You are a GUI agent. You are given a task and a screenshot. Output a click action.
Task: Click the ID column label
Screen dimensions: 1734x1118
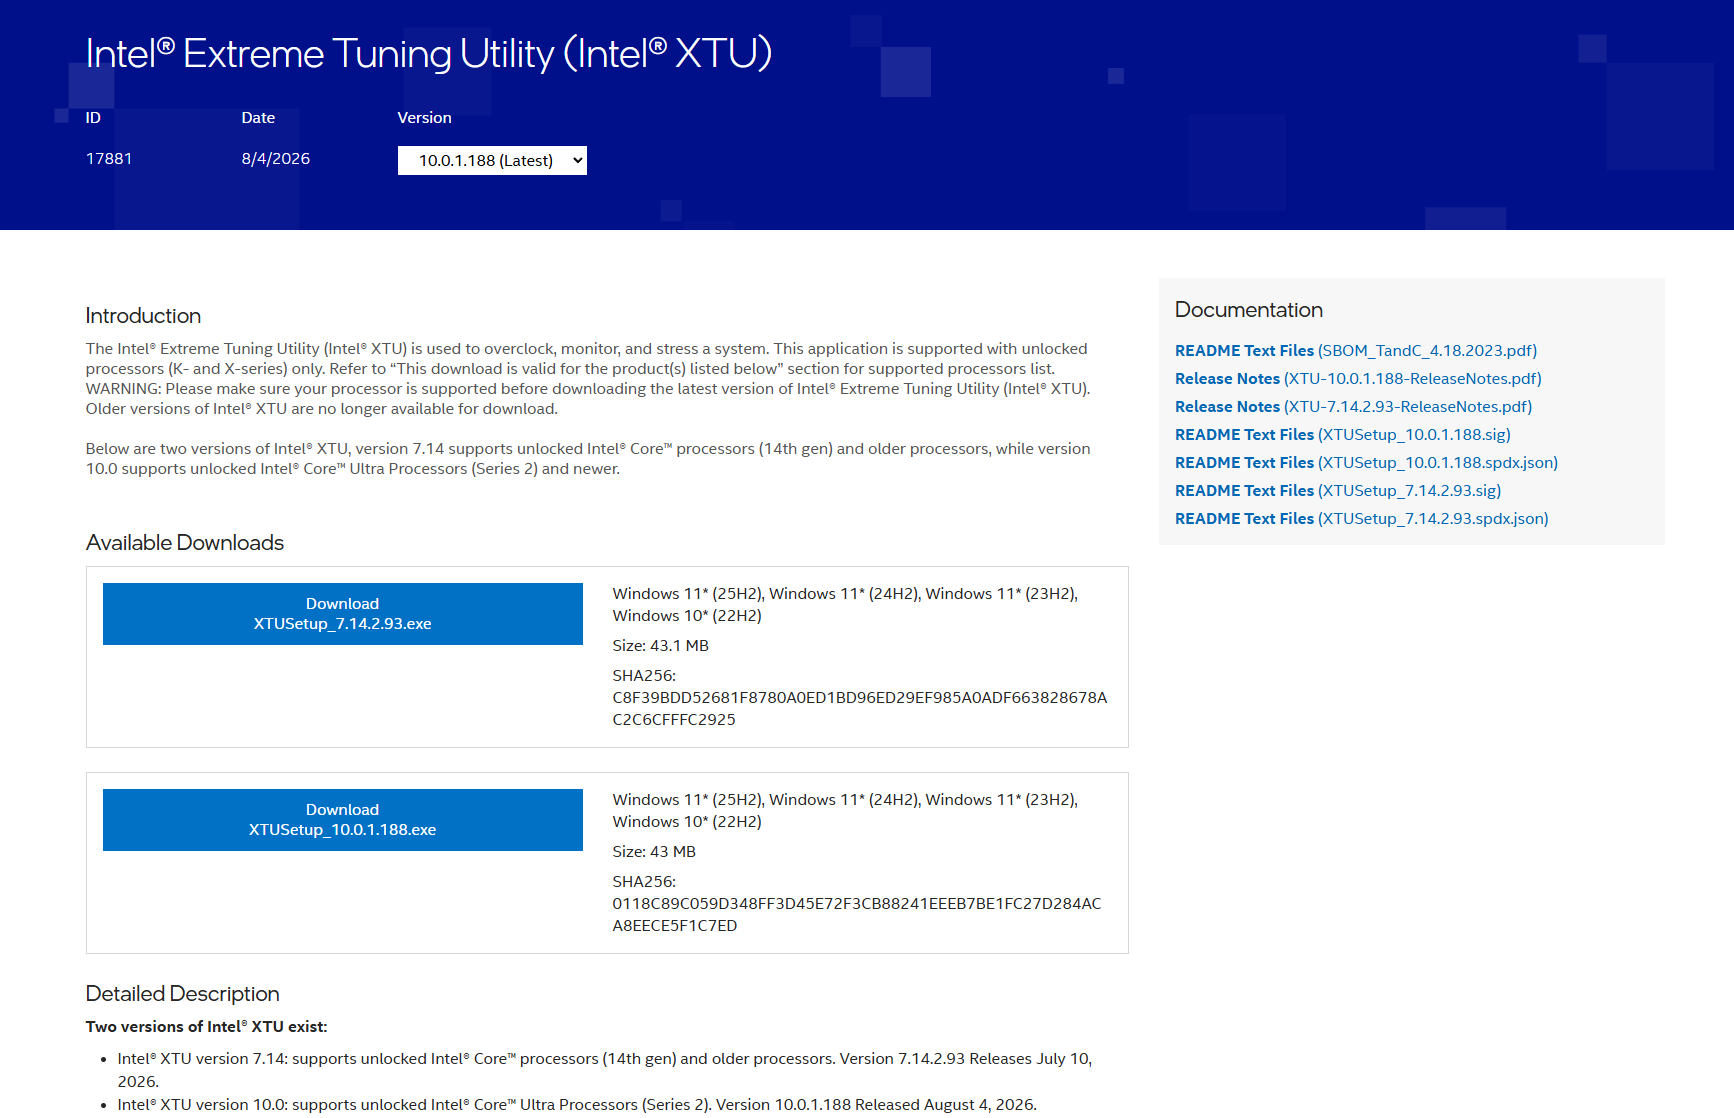point(93,118)
